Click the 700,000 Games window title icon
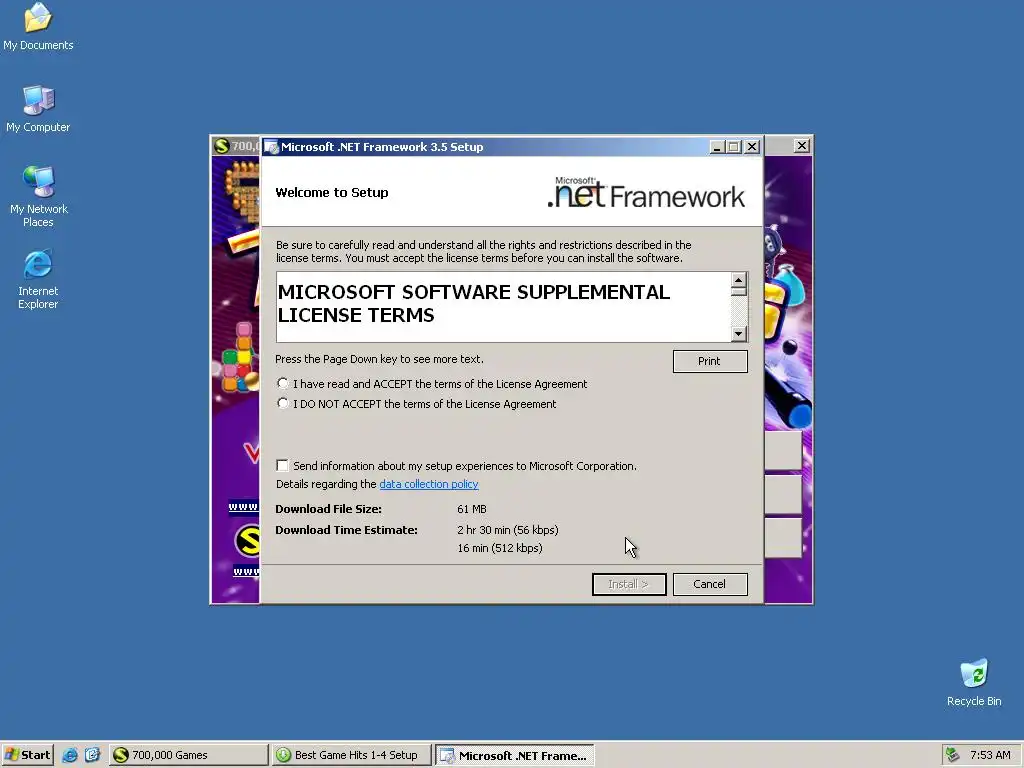Image resolution: width=1024 pixels, height=768 pixels. tap(222, 146)
